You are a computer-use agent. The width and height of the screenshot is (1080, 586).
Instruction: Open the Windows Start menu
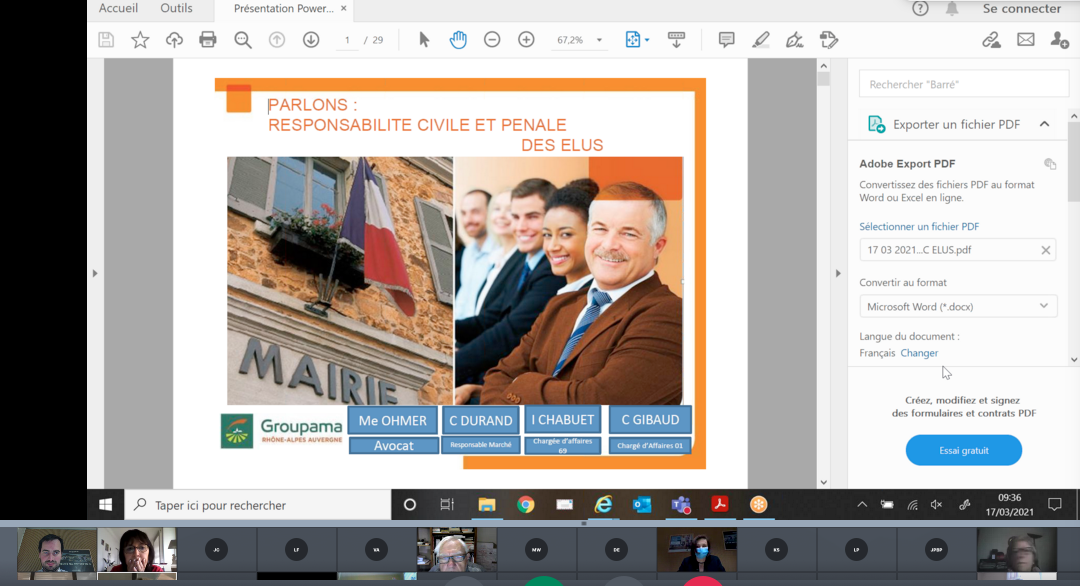click(105, 505)
